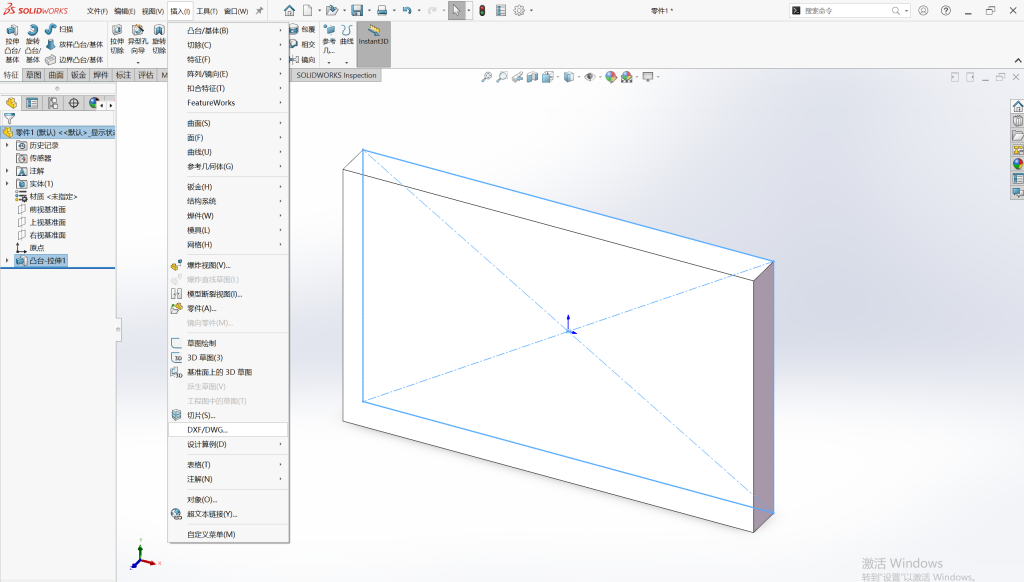Select the Sweep (扫描) tool
Image resolution: width=1024 pixels, height=582 pixels.
(x=59, y=29)
